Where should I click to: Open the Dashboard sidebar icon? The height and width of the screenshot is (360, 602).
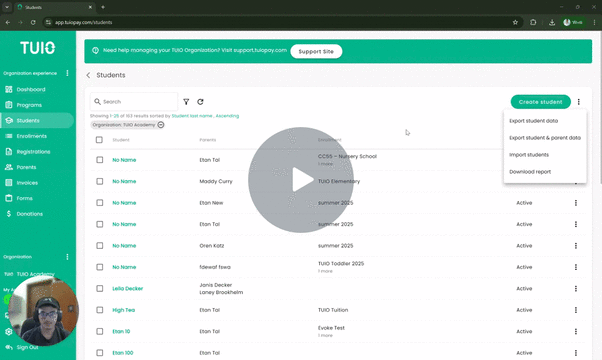pos(9,89)
